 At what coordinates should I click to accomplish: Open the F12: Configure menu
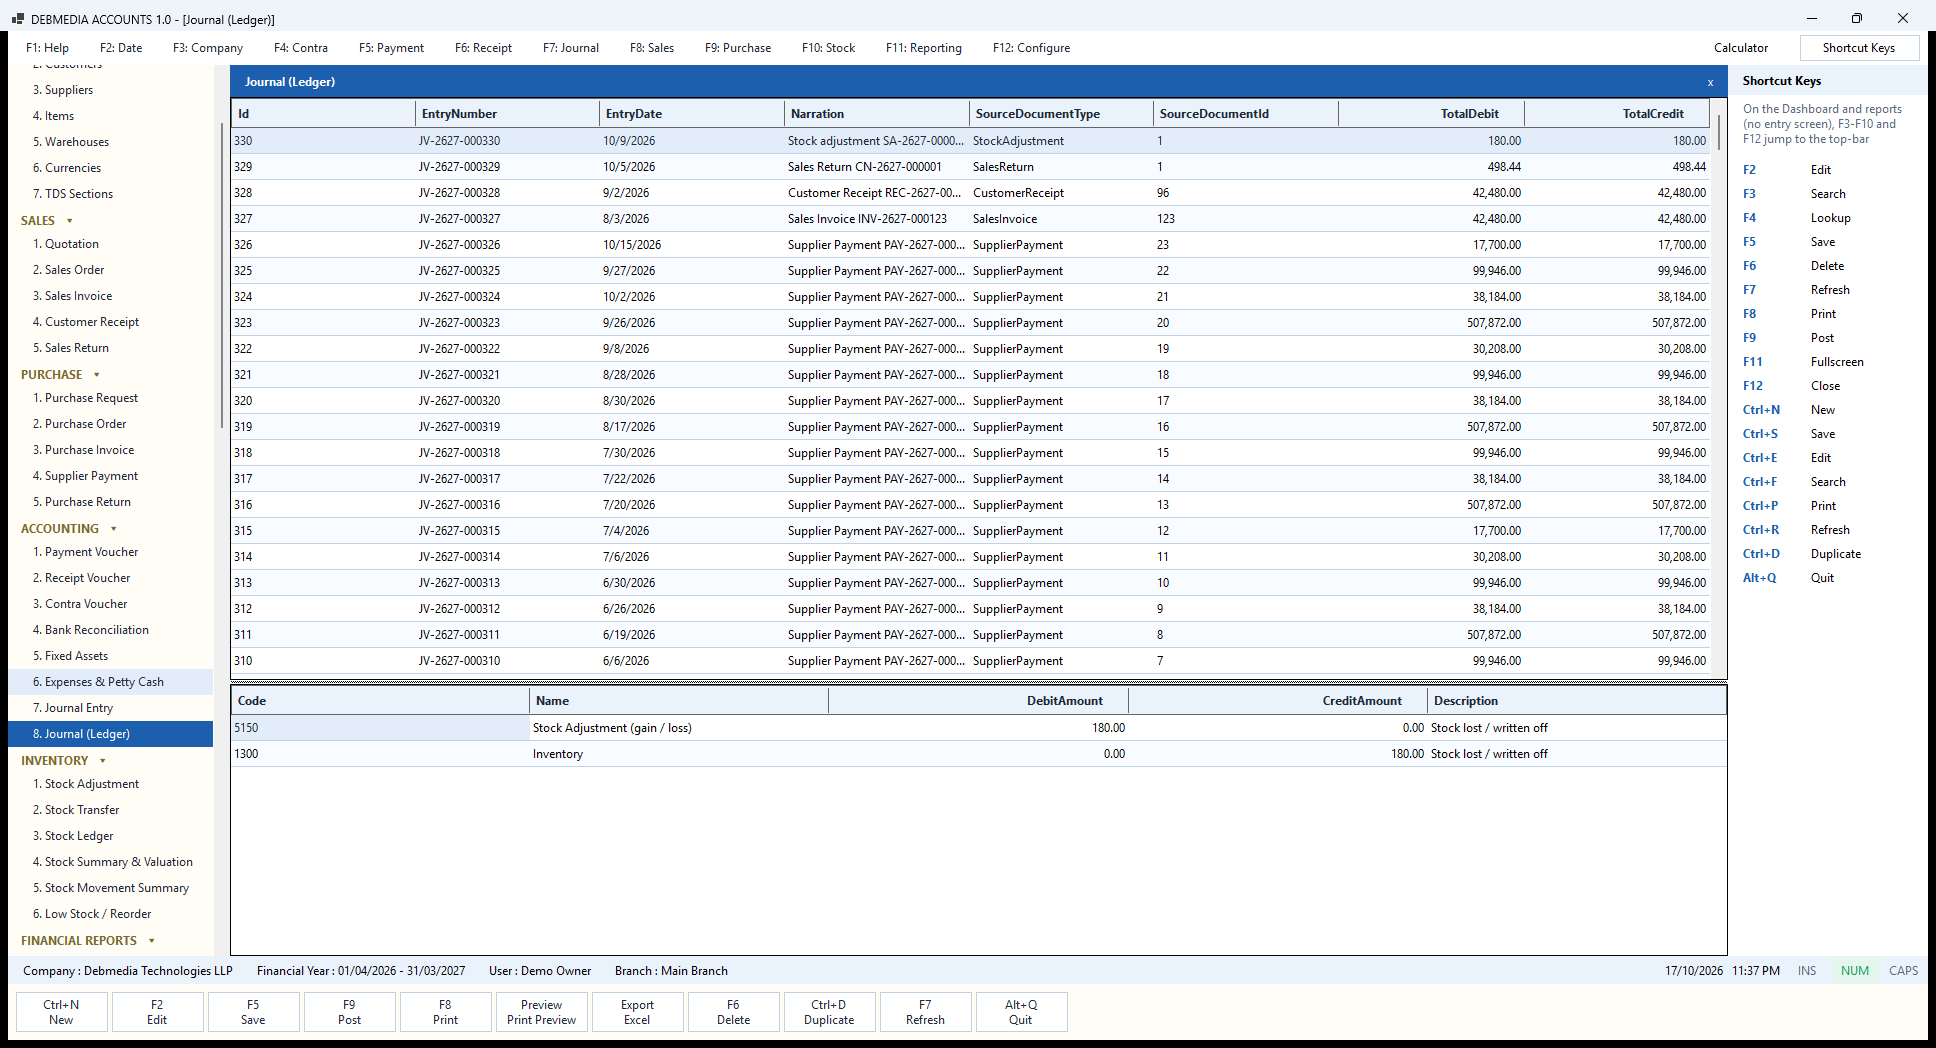pos(1031,48)
